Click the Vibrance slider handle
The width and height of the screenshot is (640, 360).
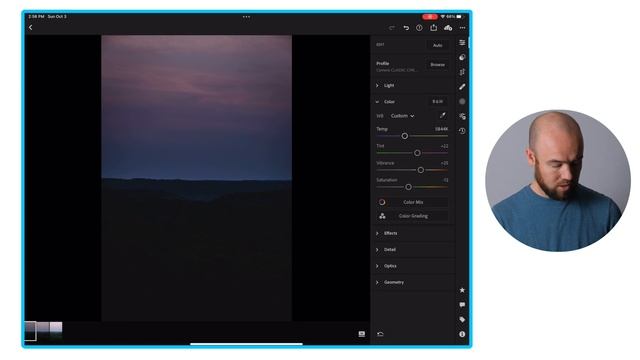click(420, 170)
